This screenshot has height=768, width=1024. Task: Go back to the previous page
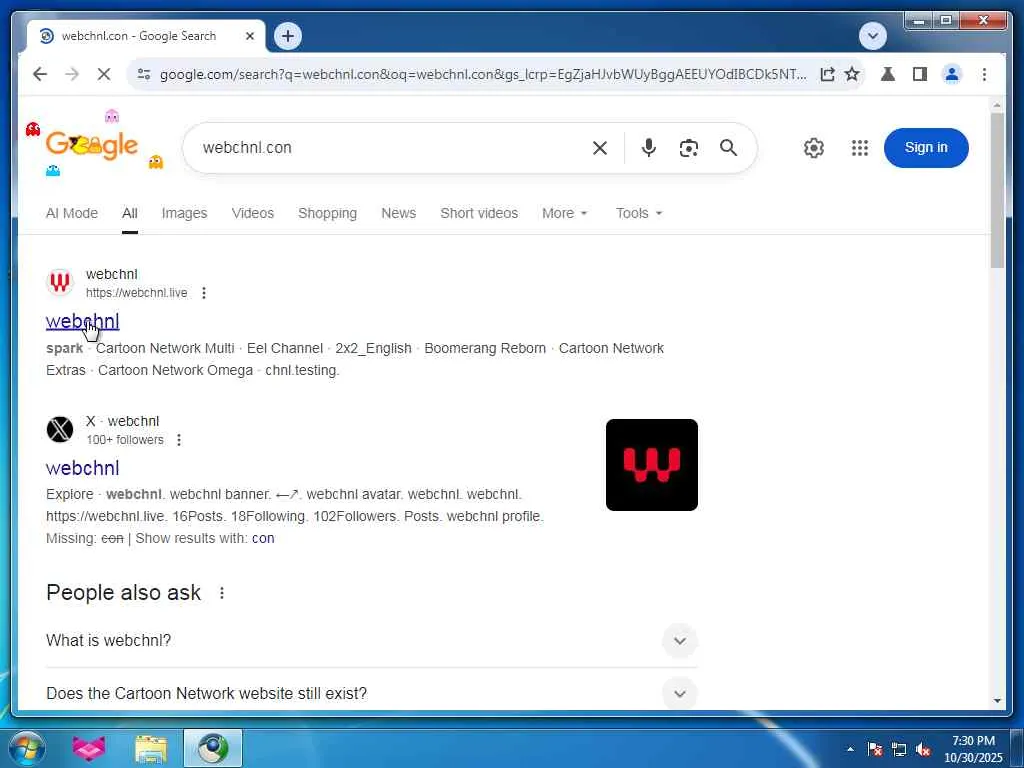pos(40,74)
